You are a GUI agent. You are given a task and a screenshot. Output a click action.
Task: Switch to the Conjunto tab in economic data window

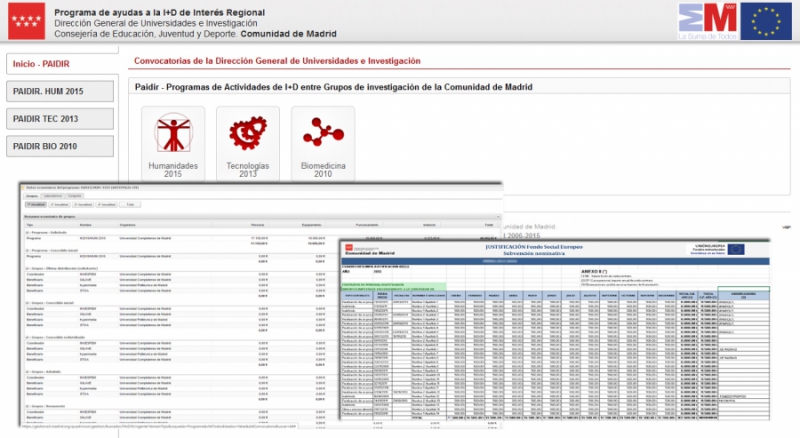point(74,196)
